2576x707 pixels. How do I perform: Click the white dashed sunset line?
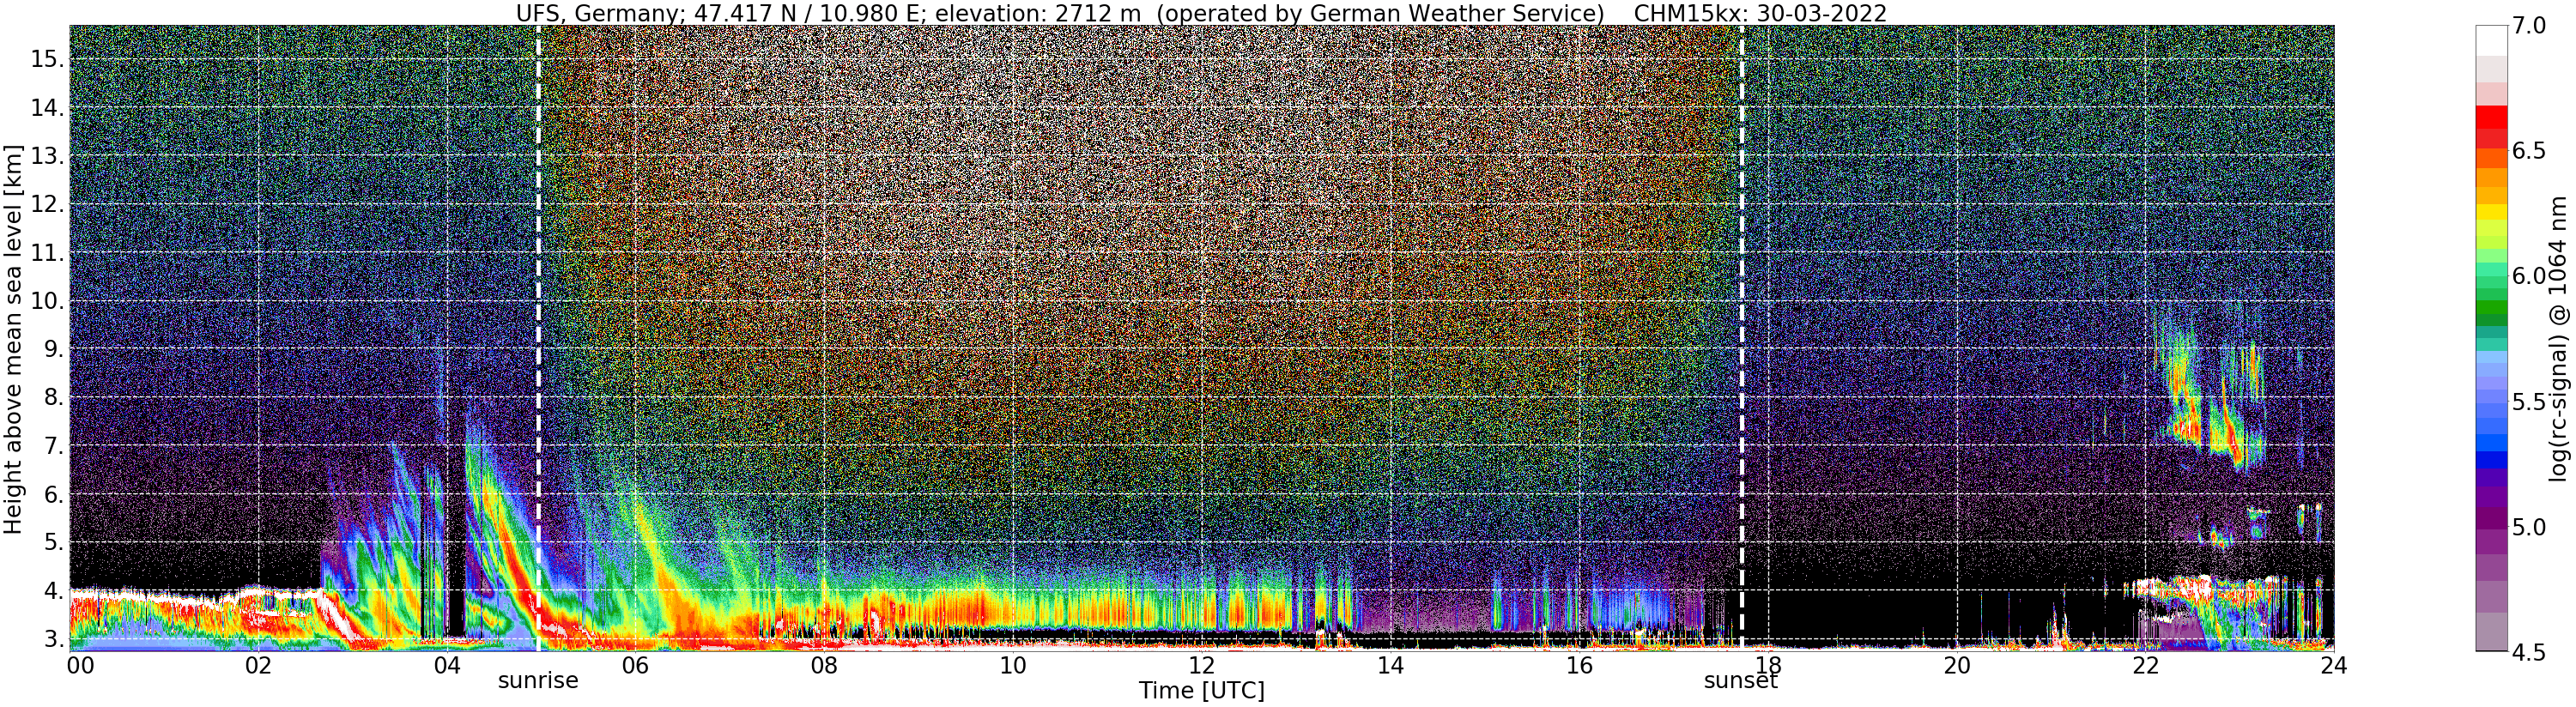tap(1742, 338)
